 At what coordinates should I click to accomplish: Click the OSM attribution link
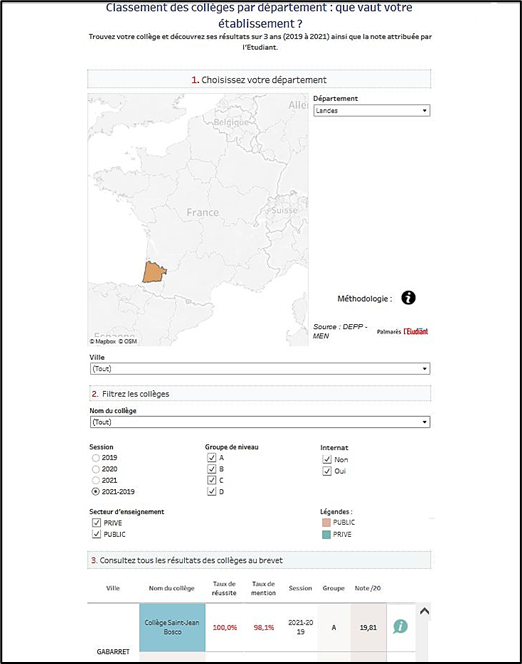pyautogui.click(x=127, y=341)
